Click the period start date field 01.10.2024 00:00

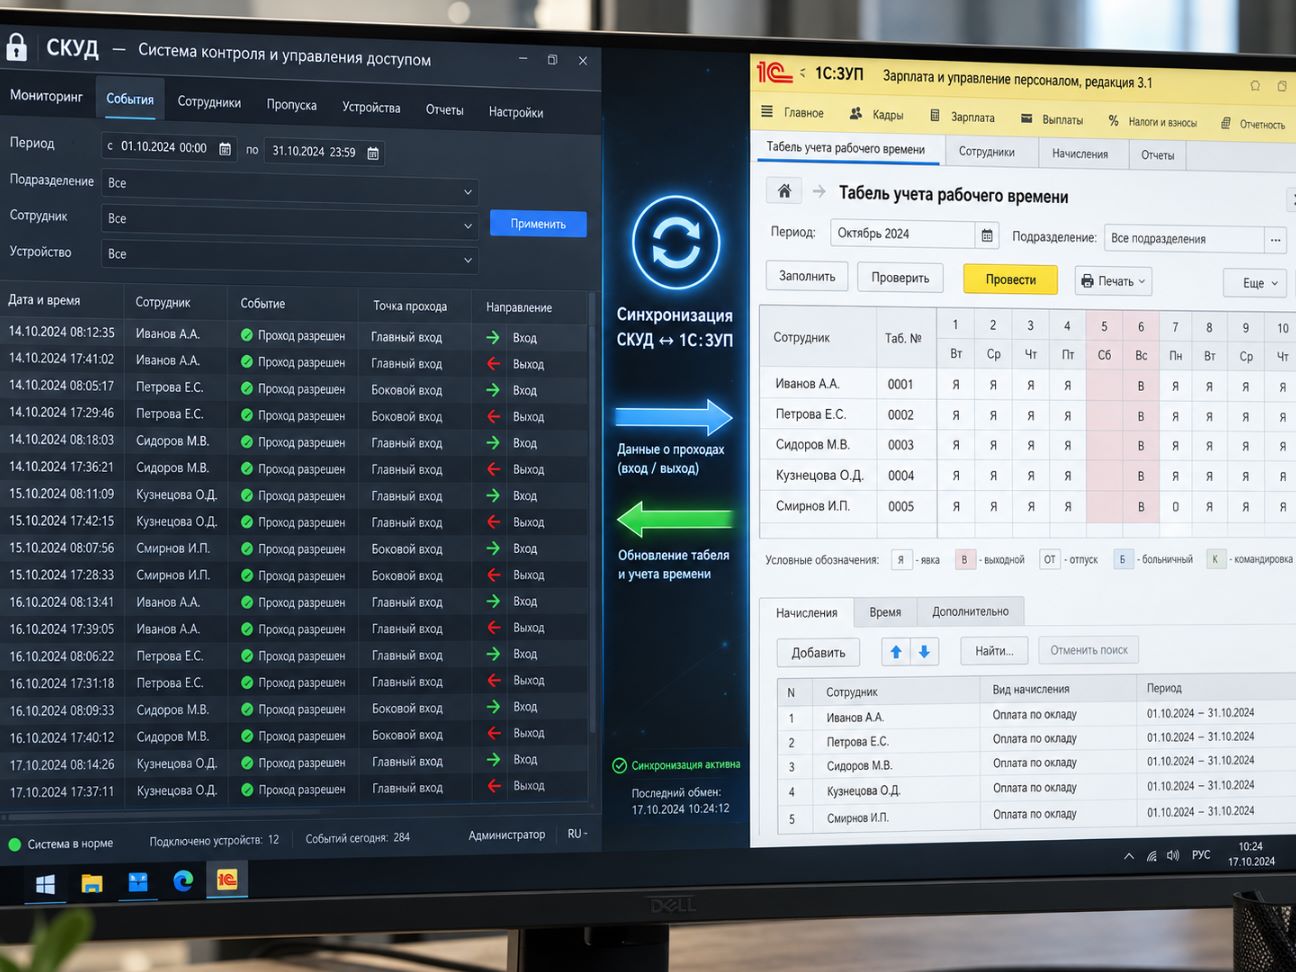(170, 148)
